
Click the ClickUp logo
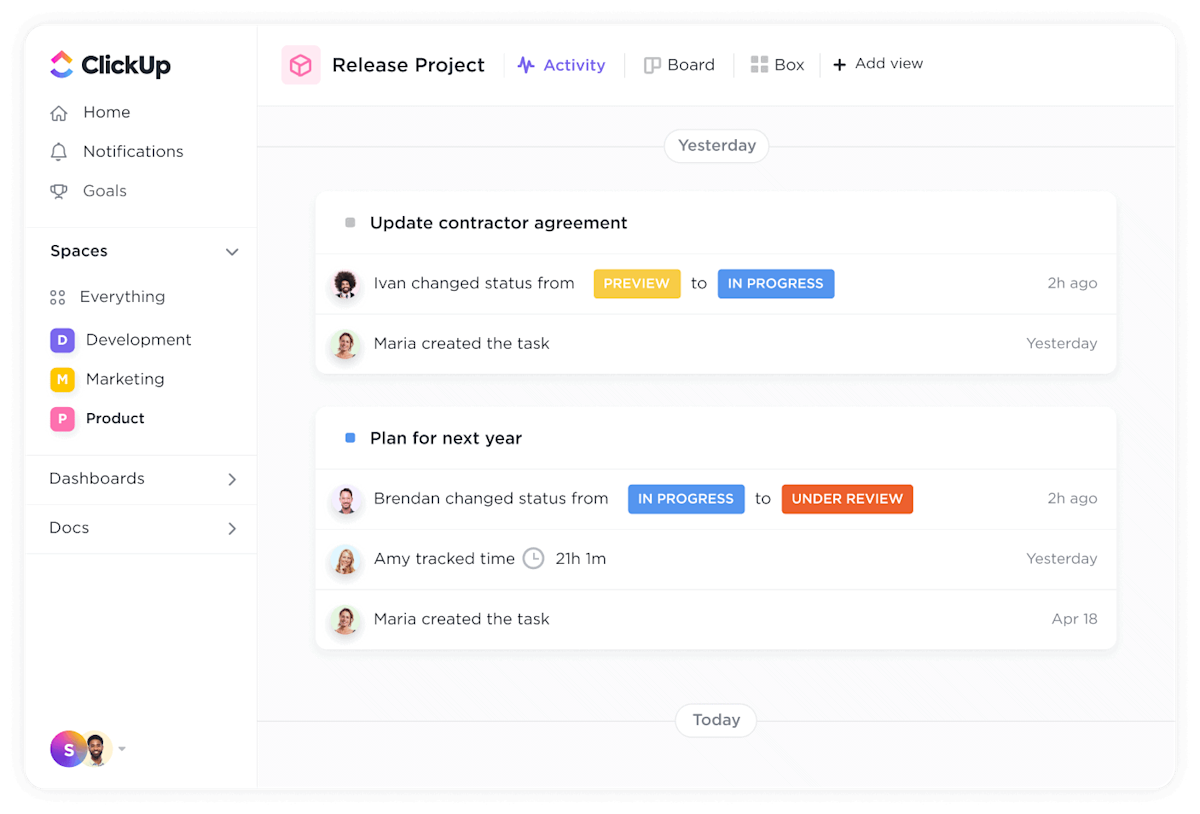(110, 64)
